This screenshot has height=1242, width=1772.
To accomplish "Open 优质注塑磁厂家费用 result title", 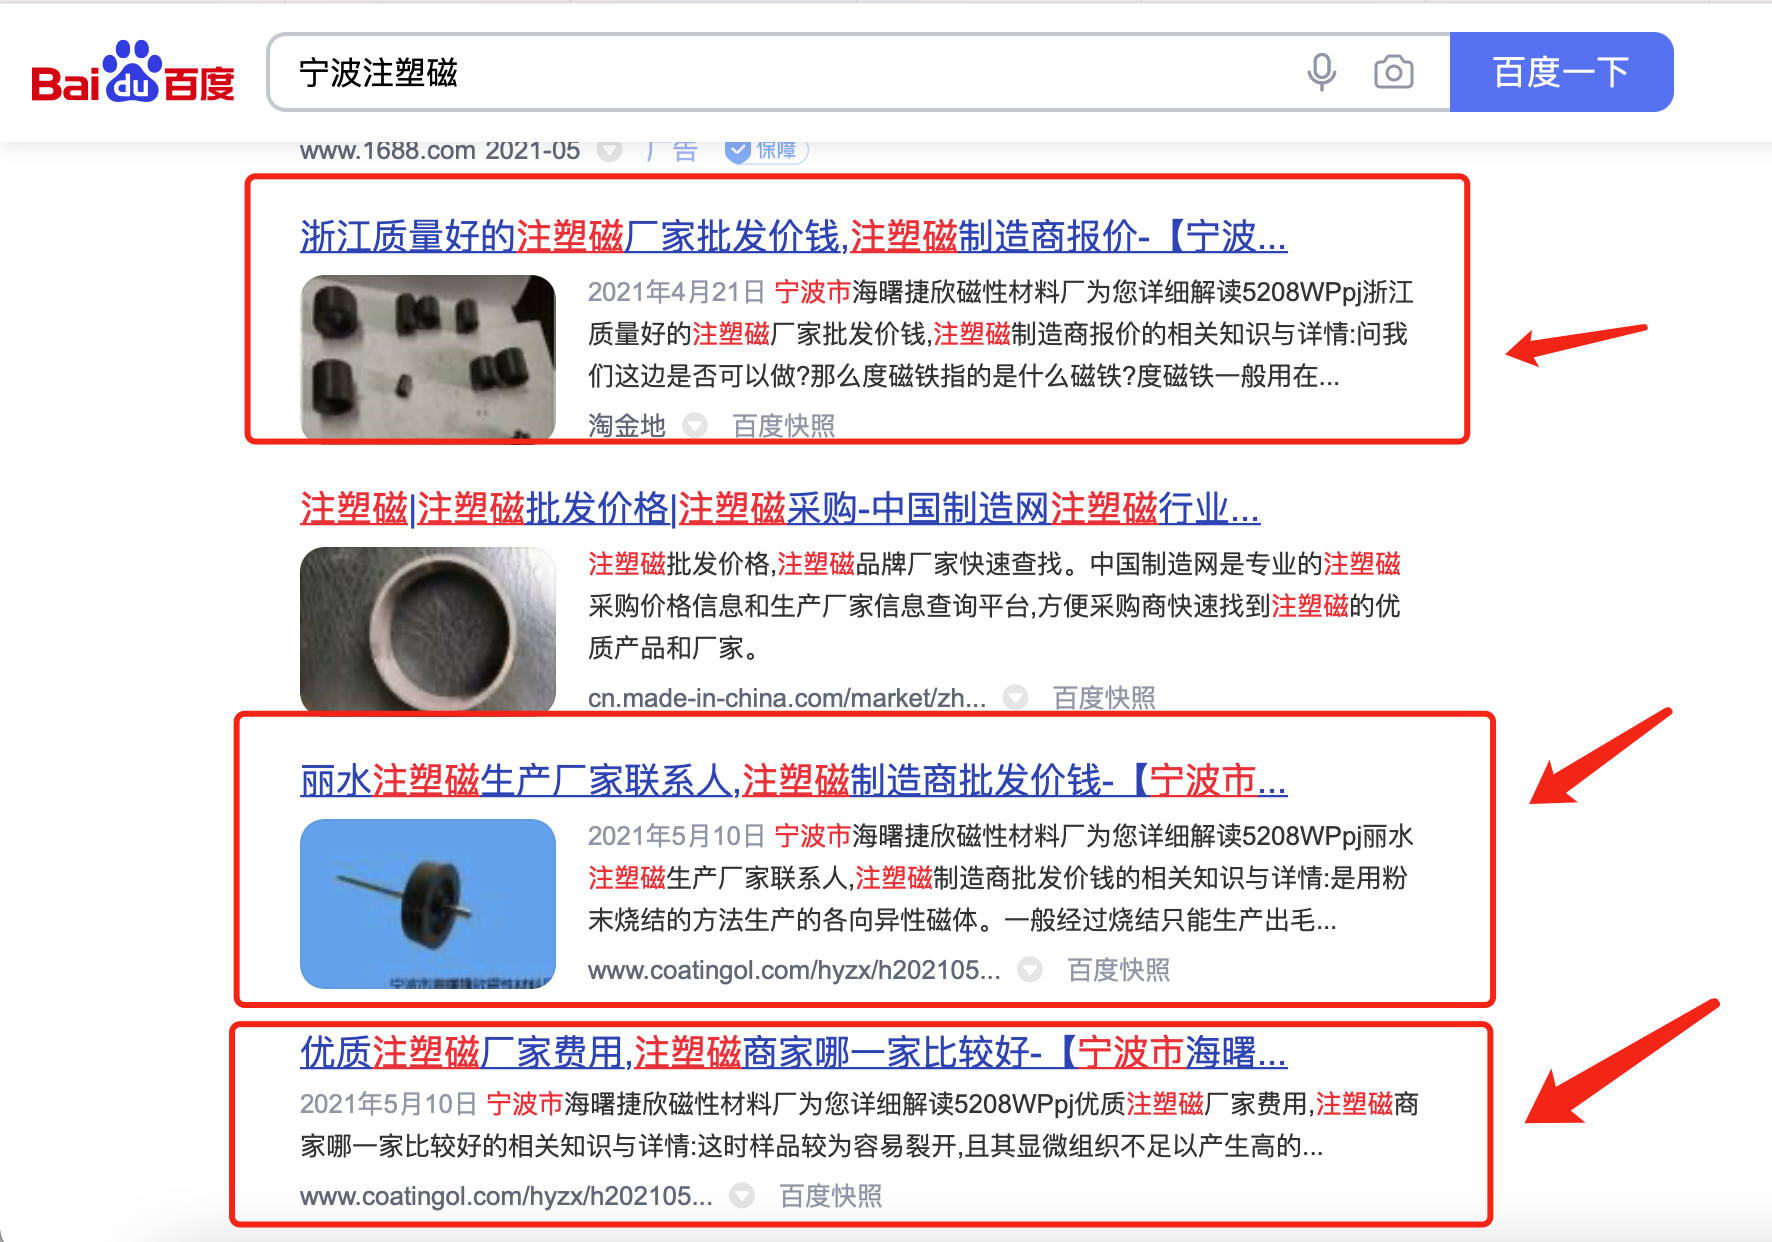I will 793,1053.
